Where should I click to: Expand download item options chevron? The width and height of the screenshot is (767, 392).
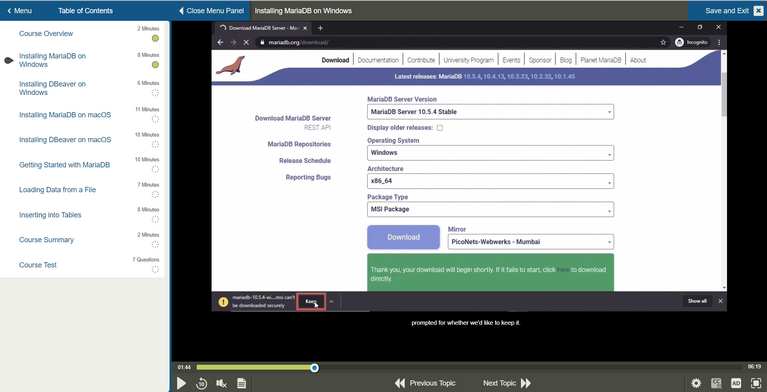point(331,301)
